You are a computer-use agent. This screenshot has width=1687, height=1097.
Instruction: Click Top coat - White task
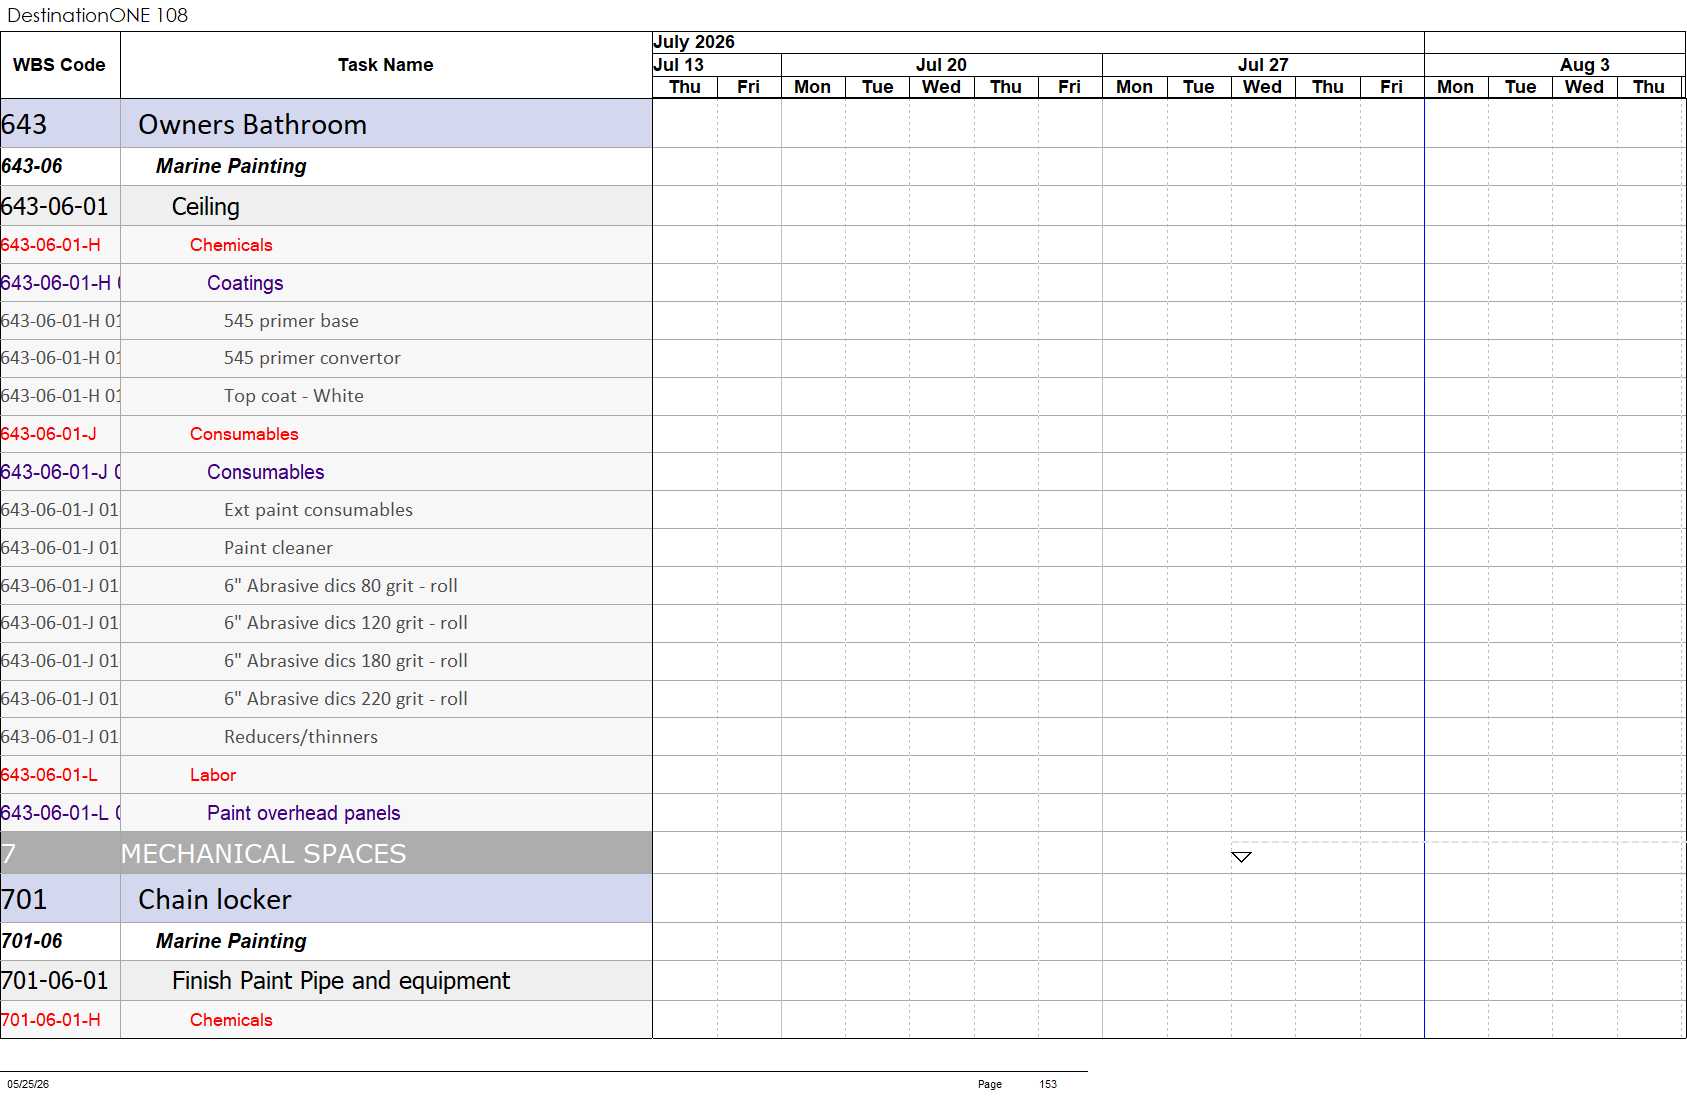[x=294, y=396]
